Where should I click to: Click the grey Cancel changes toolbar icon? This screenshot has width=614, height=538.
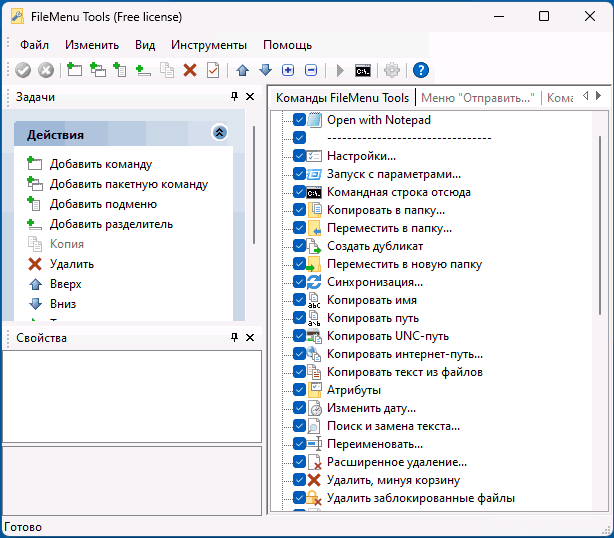[46, 70]
